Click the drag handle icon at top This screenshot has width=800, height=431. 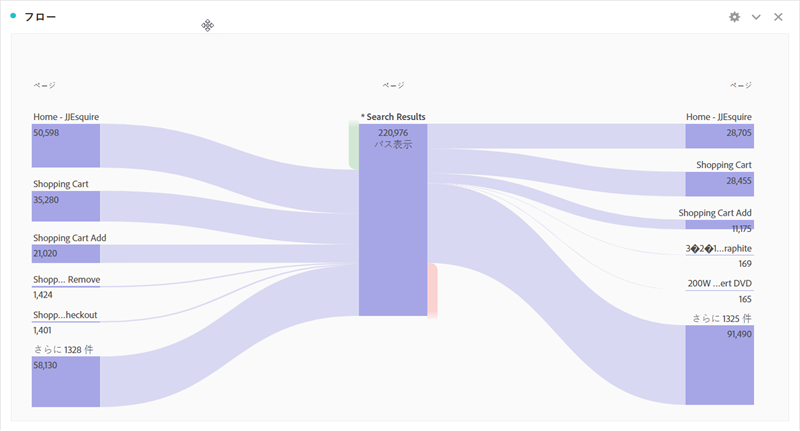tap(207, 25)
